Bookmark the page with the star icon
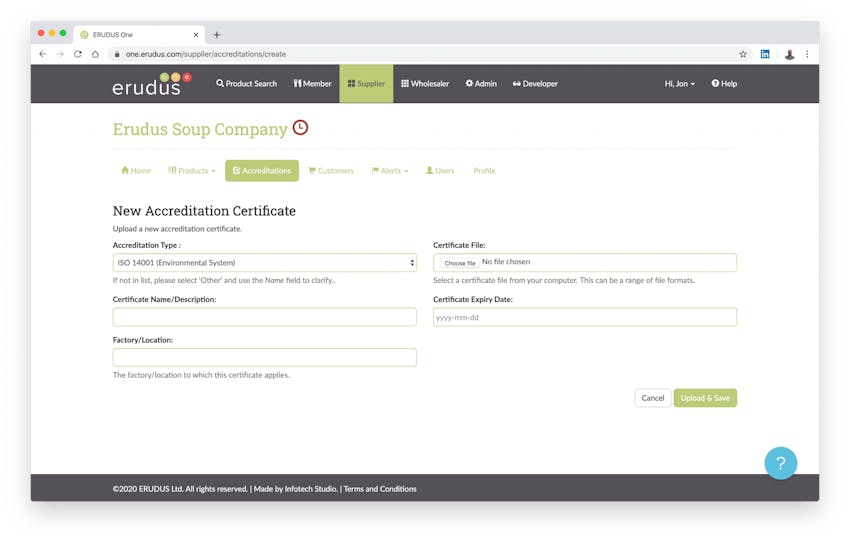Image resolution: width=850 pixels, height=542 pixels. pyautogui.click(x=743, y=54)
